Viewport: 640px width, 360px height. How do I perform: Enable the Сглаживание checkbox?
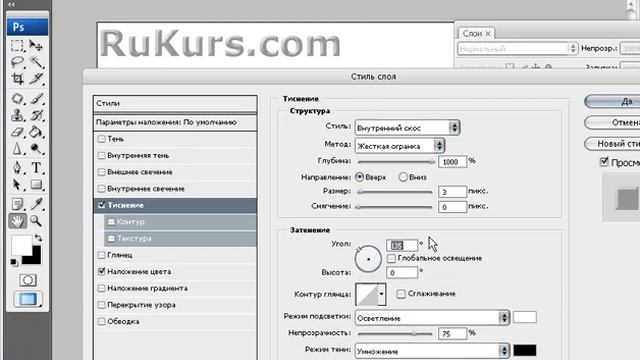point(401,294)
